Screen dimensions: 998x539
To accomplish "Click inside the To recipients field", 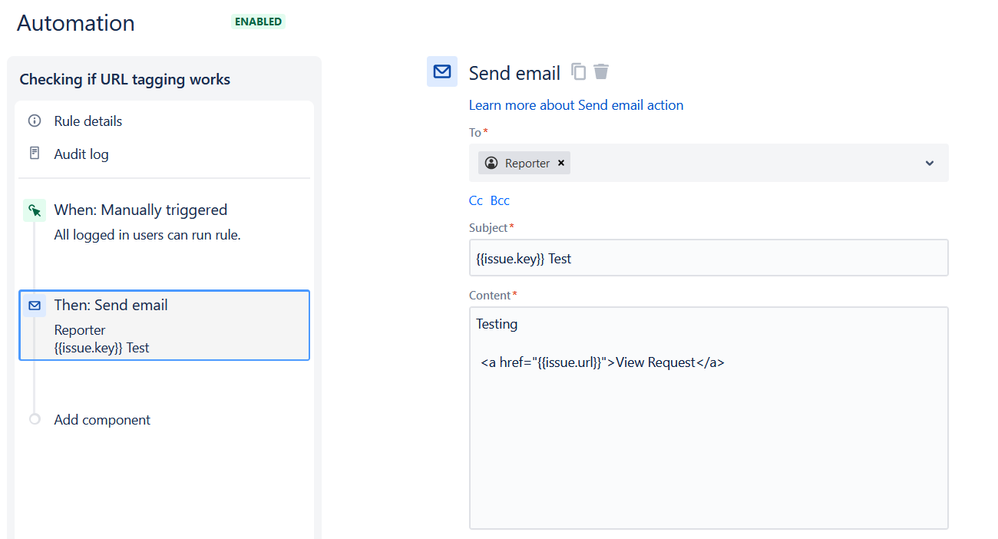I will click(x=708, y=163).
